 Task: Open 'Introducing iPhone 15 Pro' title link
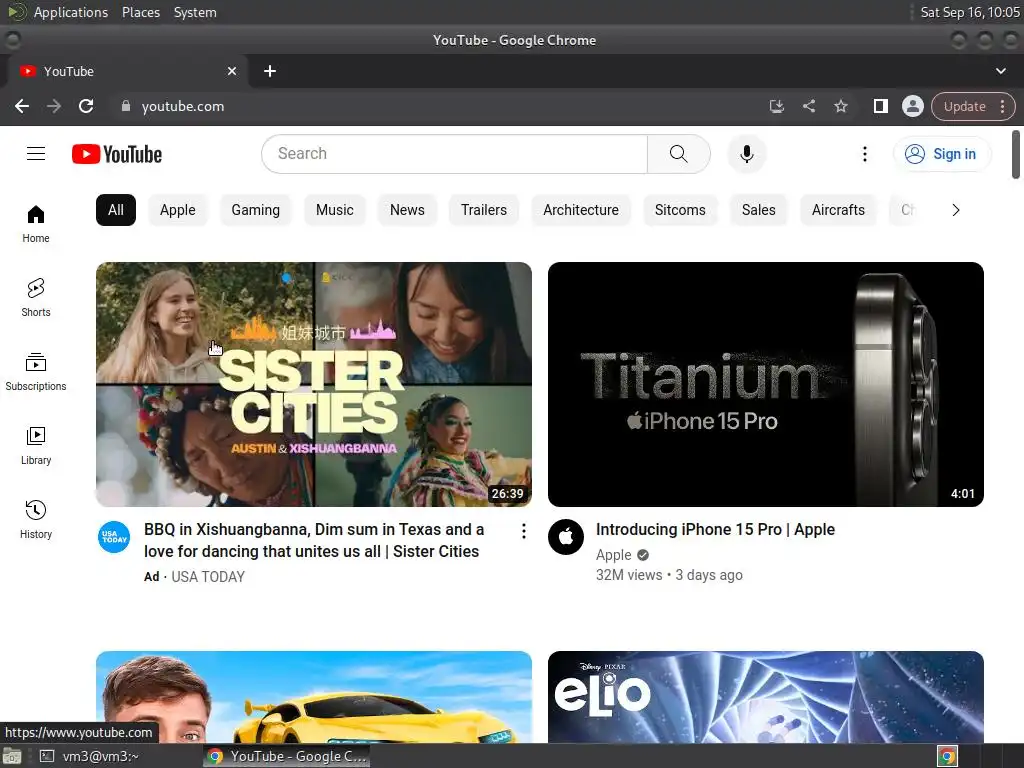(x=715, y=530)
